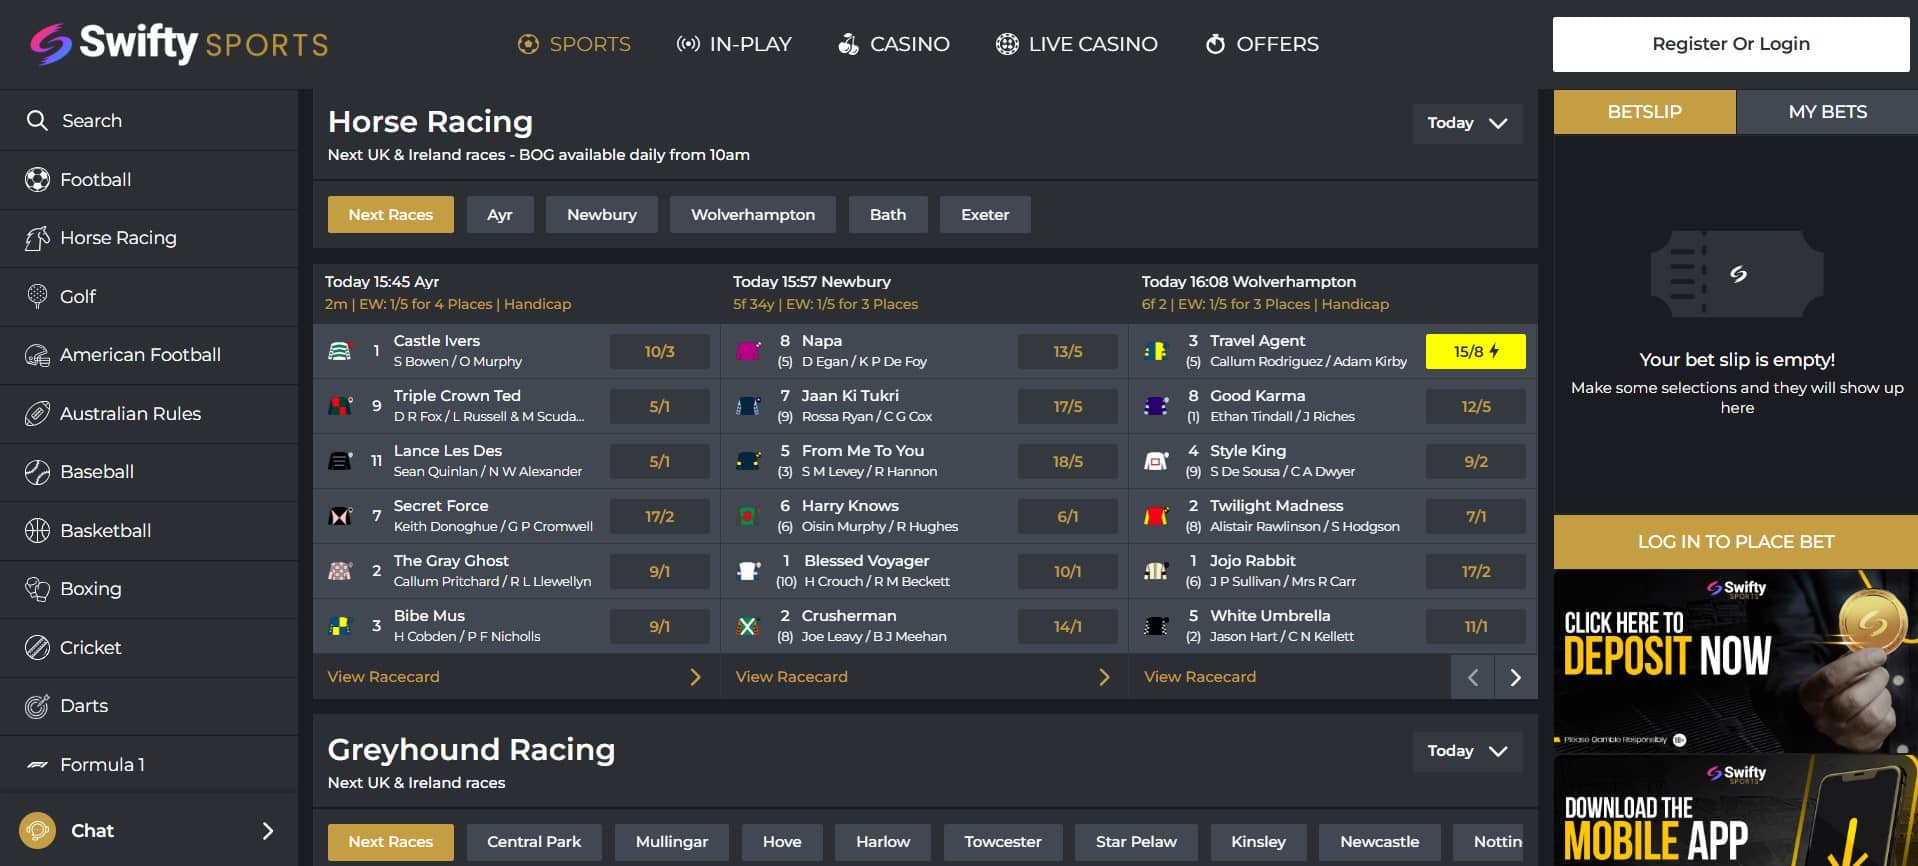Click the Basketball icon in sidebar
This screenshot has height=866, width=1918.
pyautogui.click(x=37, y=531)
